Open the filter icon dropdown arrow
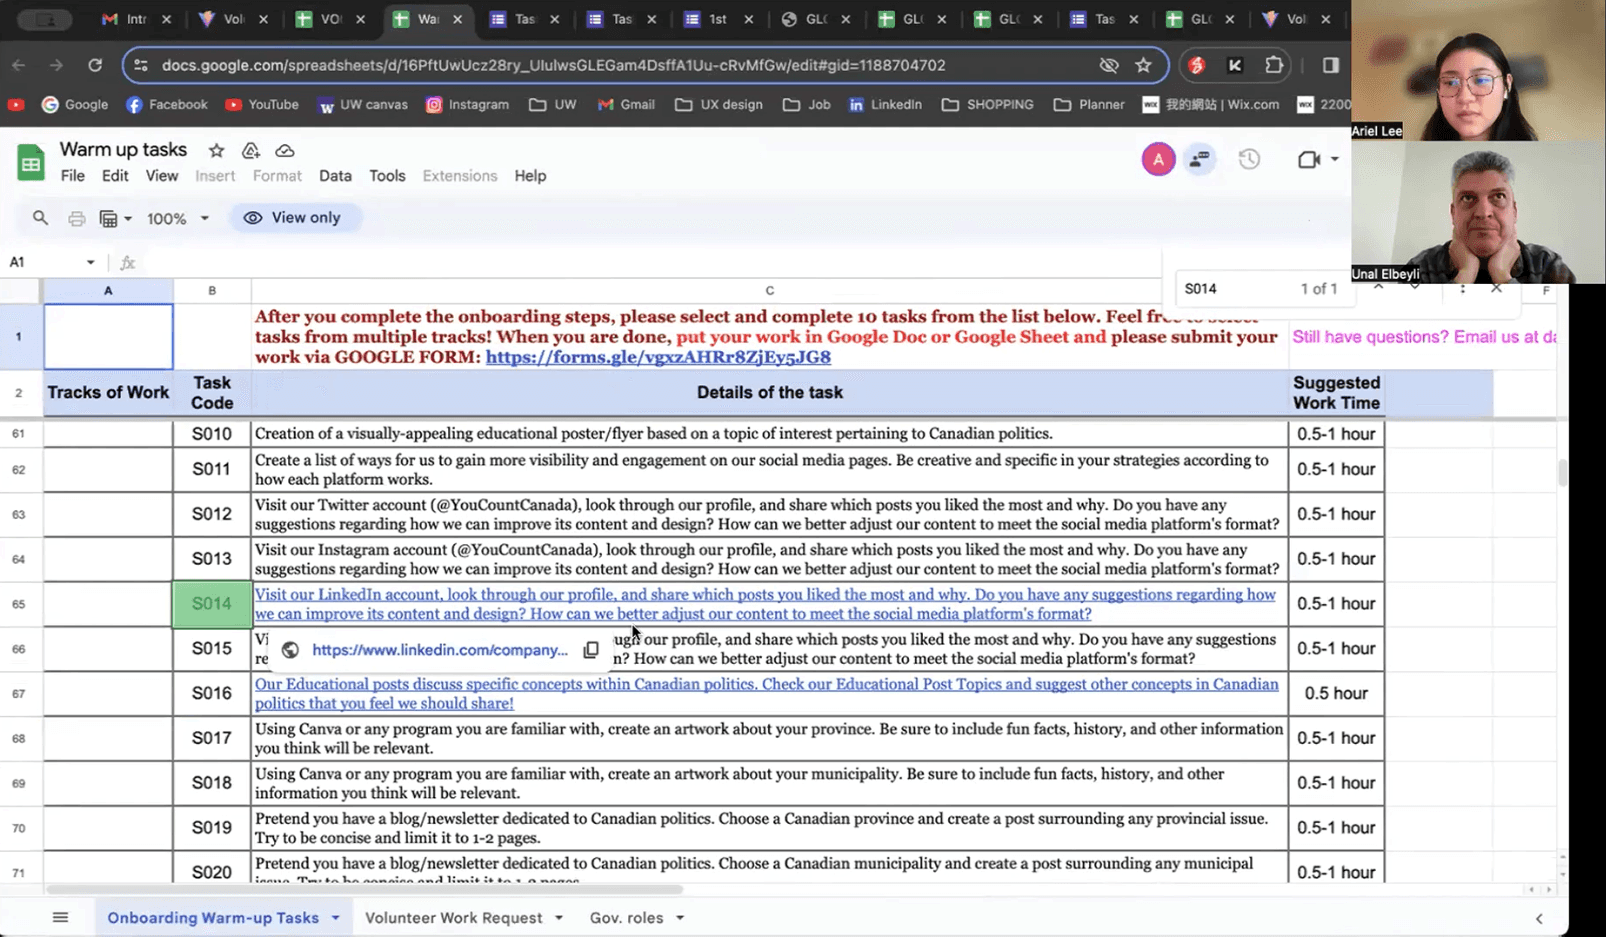This screenshot has width=1606, height=937. pyautogui.click(x=128, y=218)
